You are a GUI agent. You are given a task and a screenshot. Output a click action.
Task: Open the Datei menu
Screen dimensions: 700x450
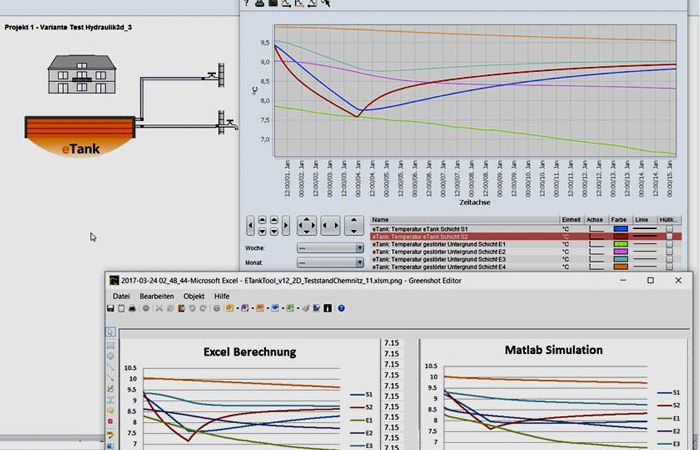click(x=121, y=296)
